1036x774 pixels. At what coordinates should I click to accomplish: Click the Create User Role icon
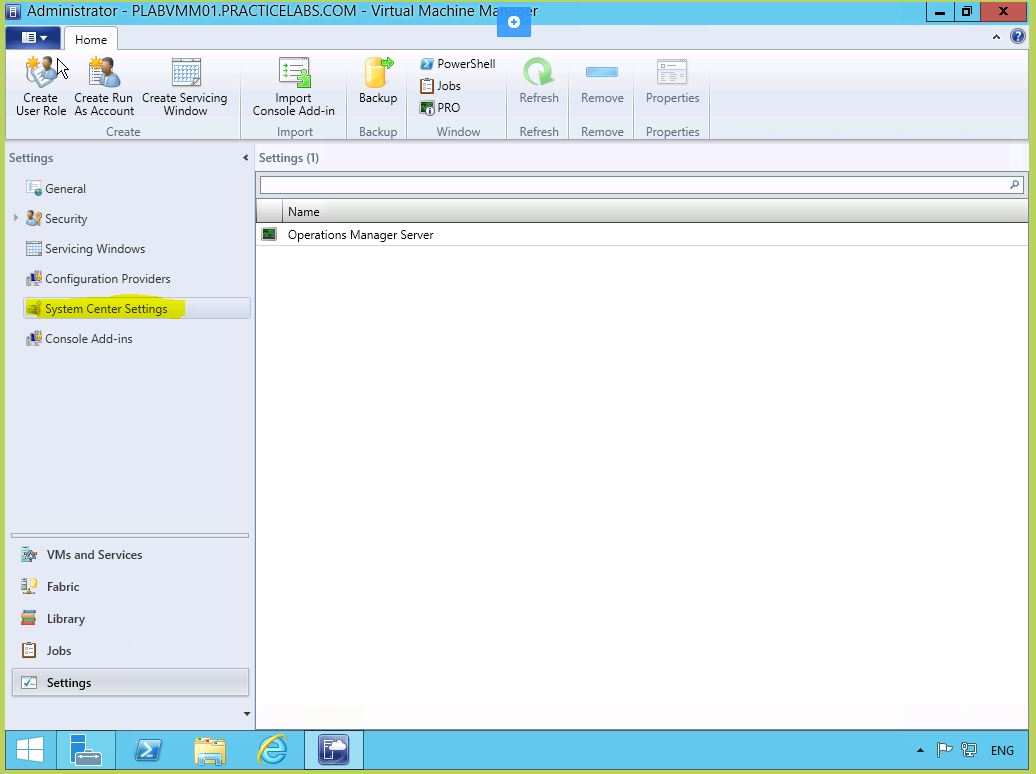pos(41,87)
